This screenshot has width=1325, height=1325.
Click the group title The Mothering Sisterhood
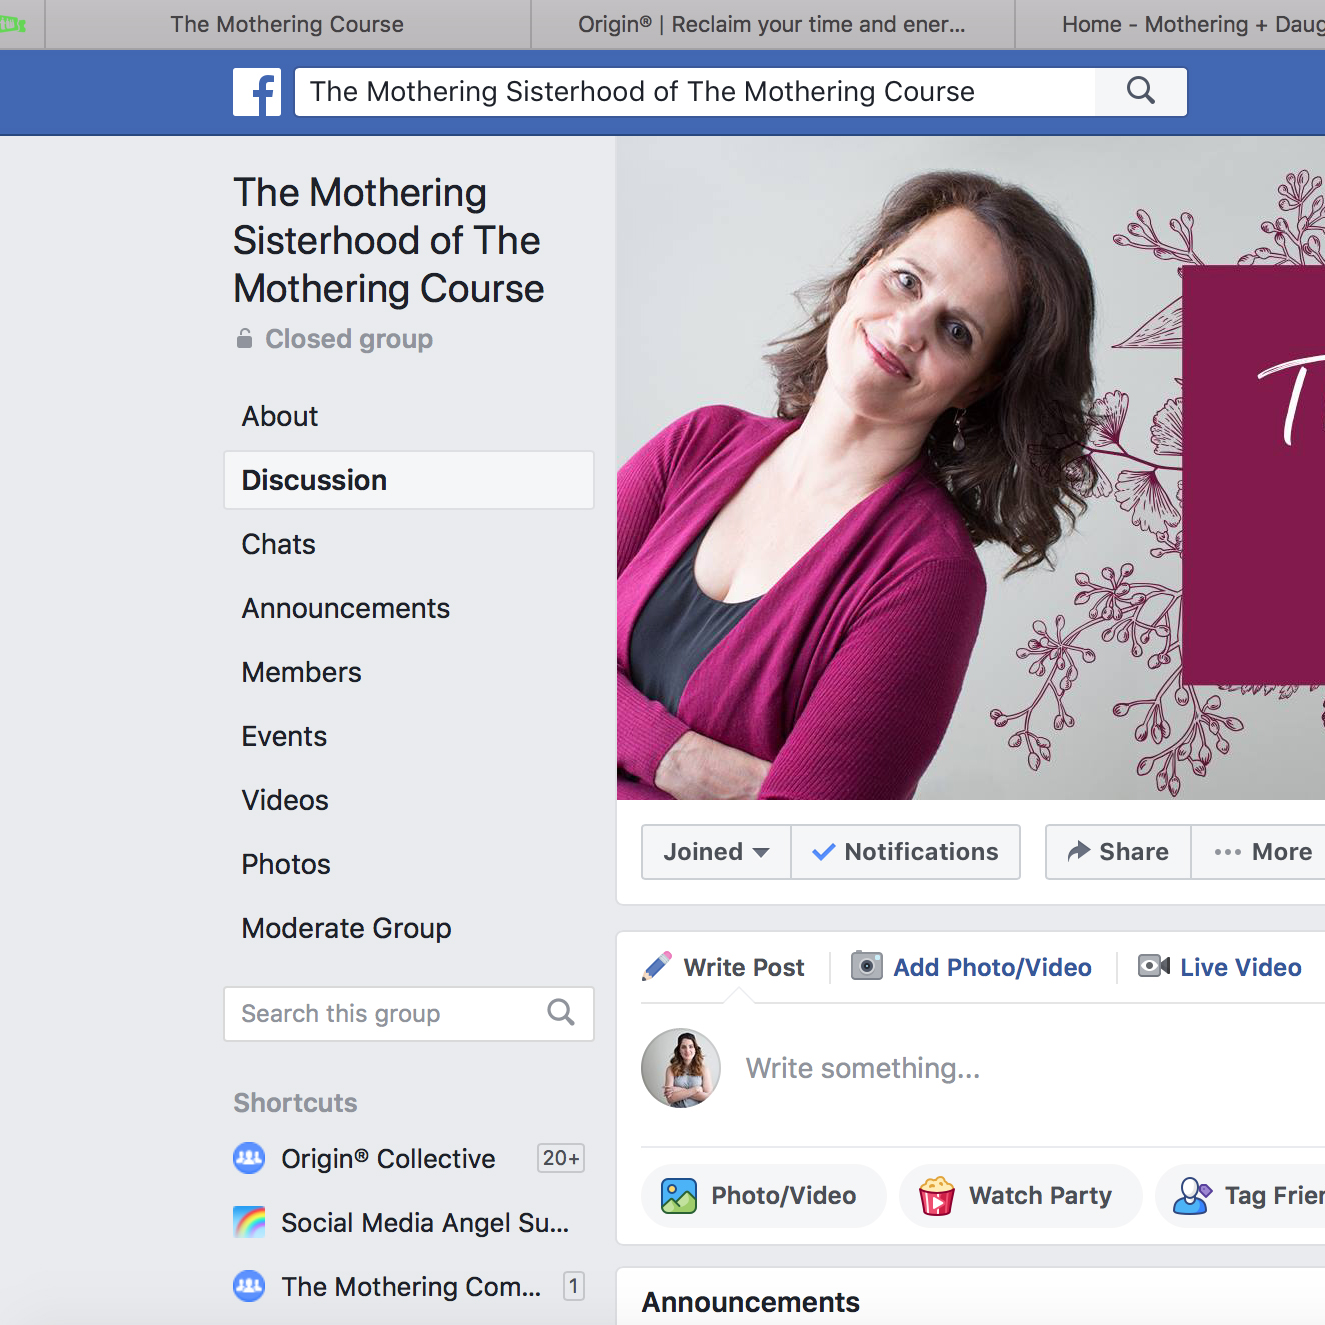[389, 240]
